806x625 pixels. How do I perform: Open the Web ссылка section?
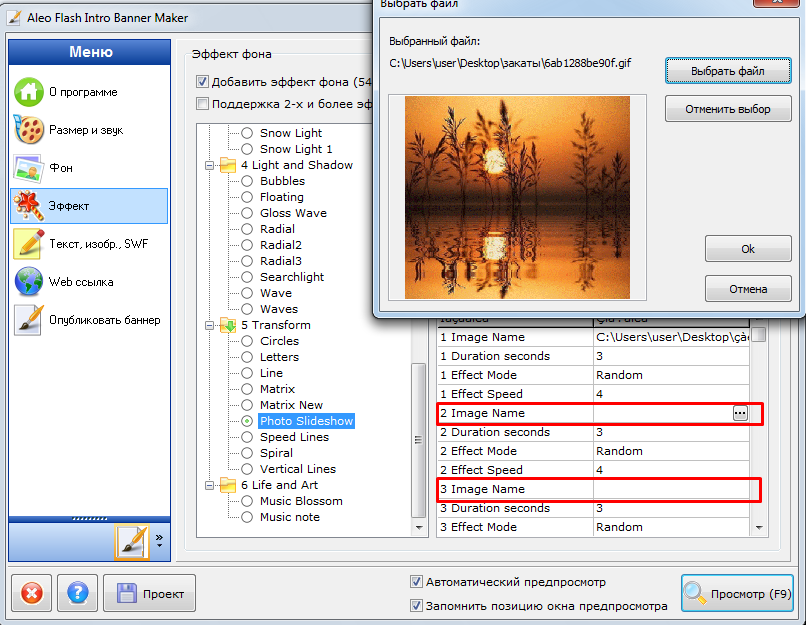pyautogui.click(x=89, y=282)
